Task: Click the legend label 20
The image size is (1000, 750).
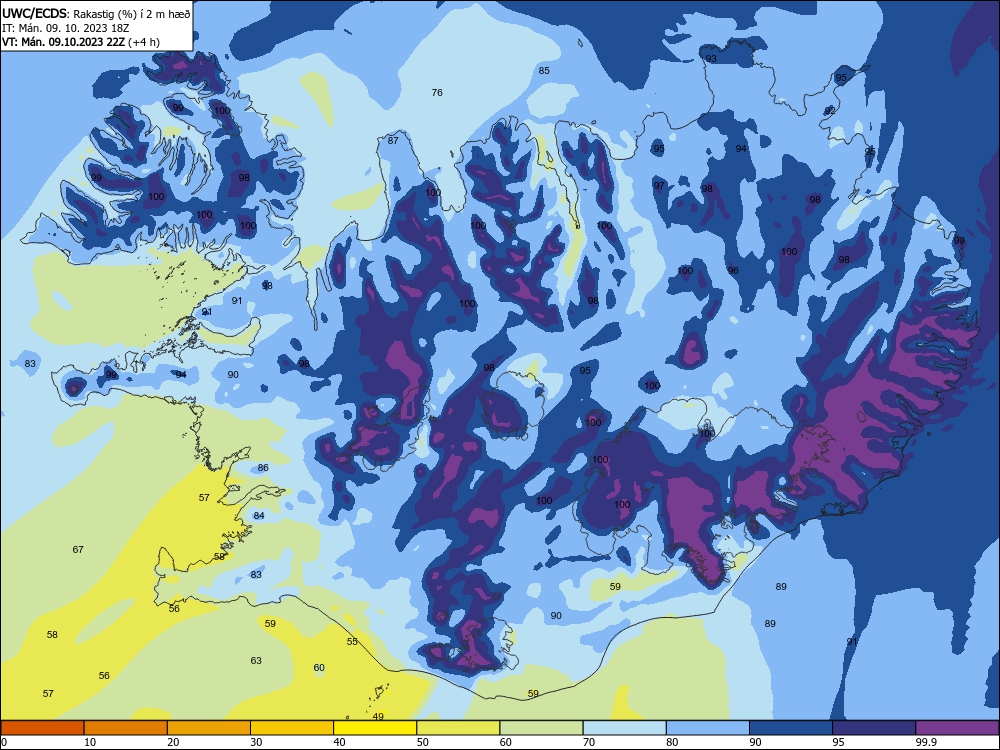Action: tap(173, 742)
